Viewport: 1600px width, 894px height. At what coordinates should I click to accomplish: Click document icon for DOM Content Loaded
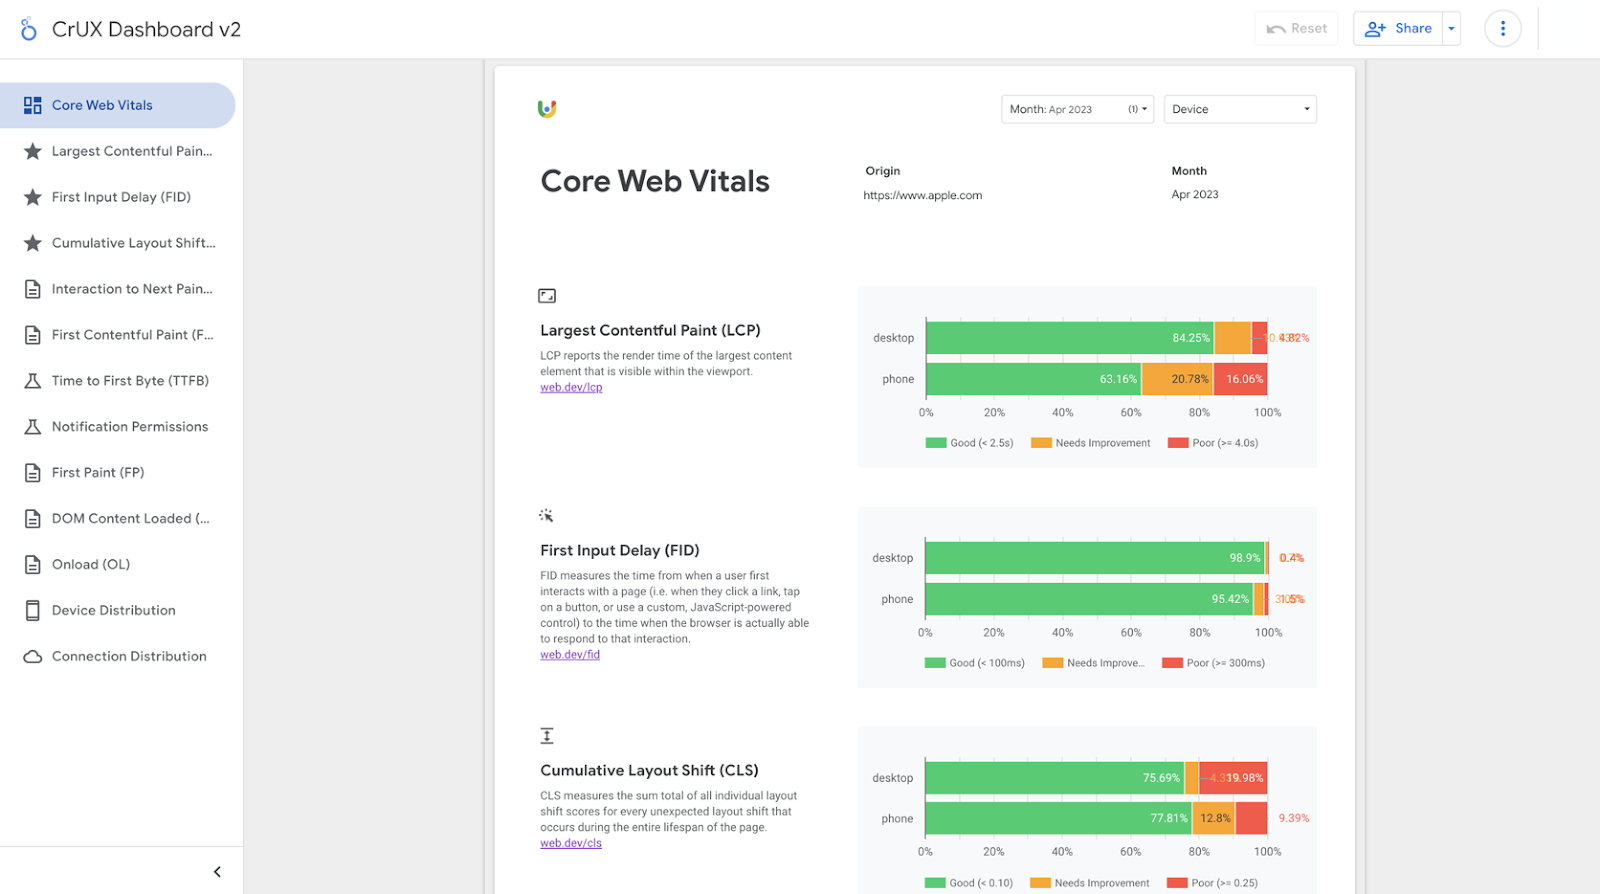pyautogui.click(x=33, y=519)
